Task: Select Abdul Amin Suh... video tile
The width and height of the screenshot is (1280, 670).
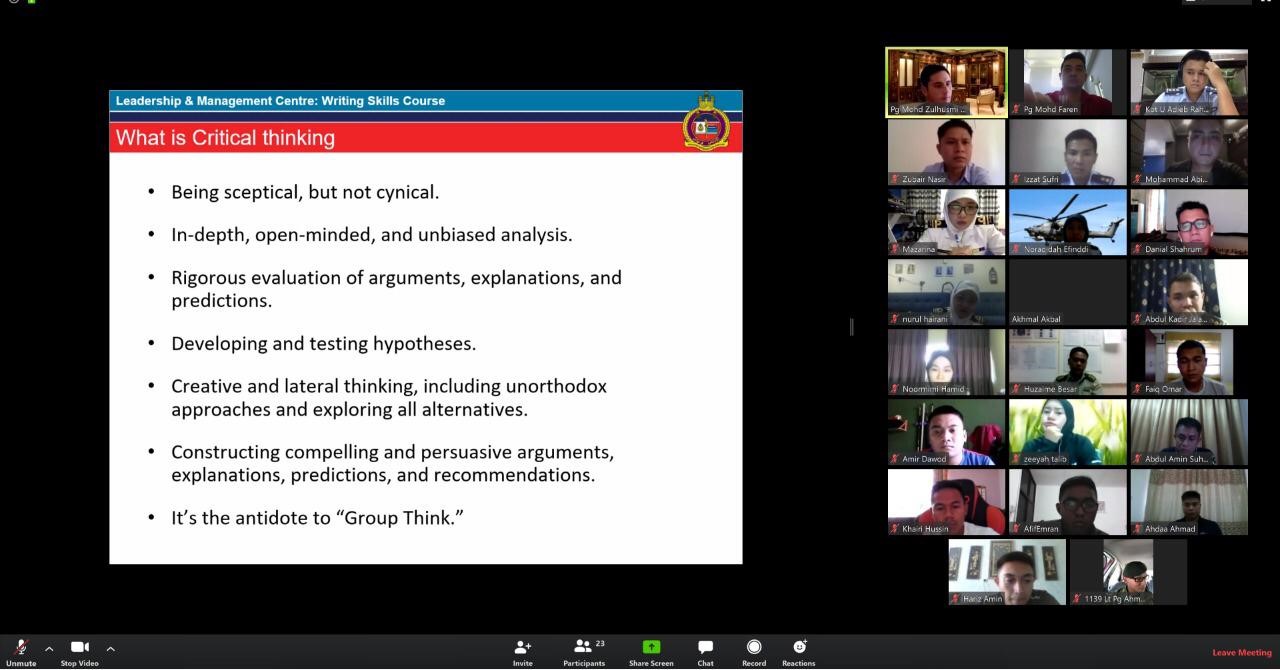Action: [x=1188, y=432]
